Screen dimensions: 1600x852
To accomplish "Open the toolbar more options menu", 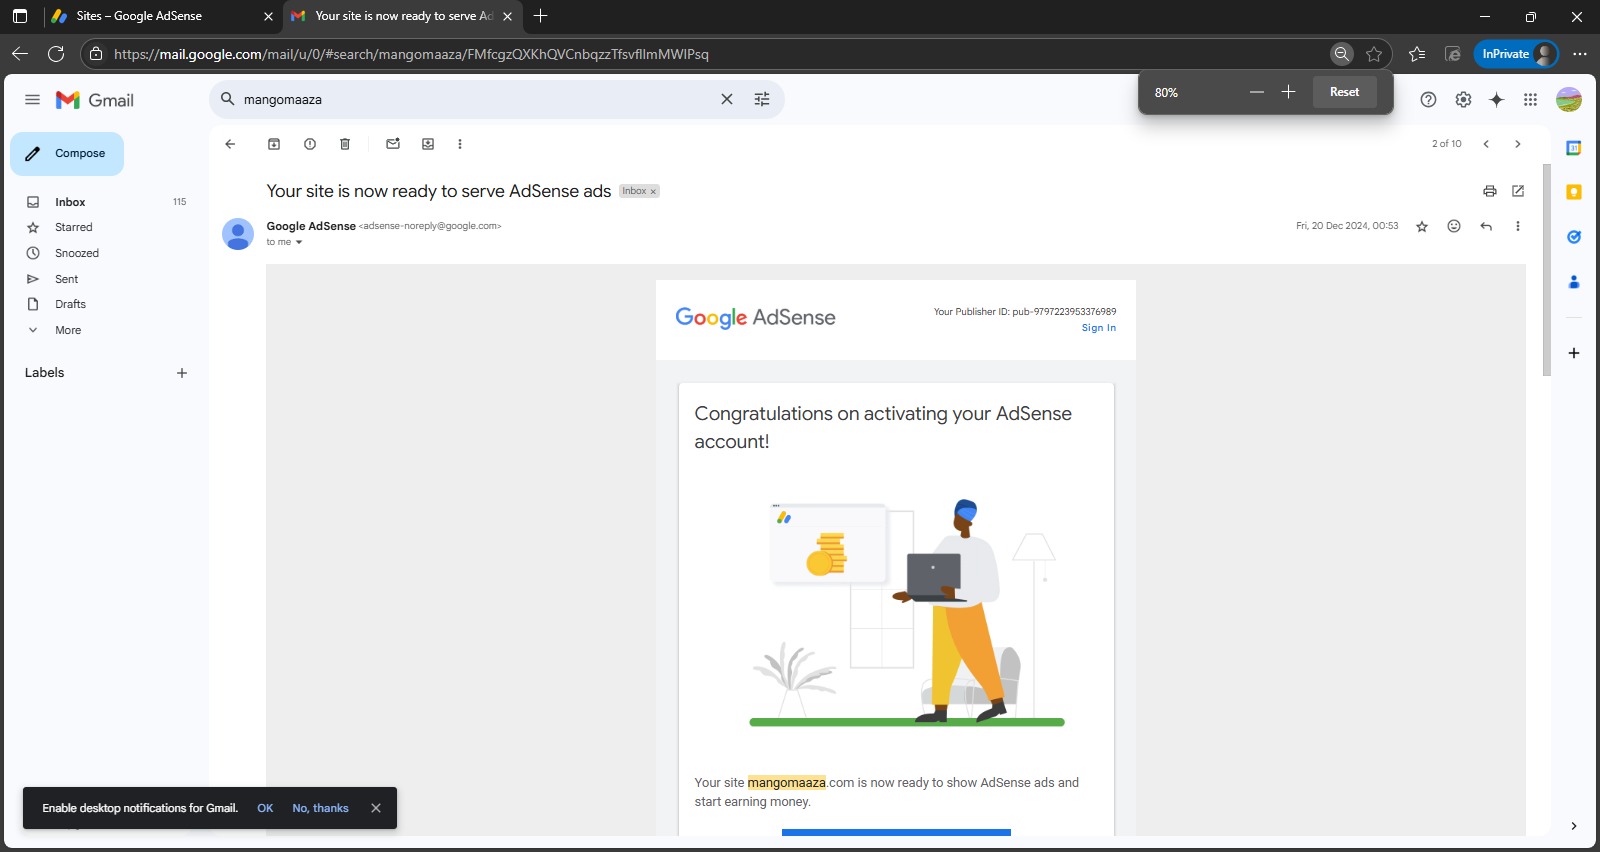I will pyautogui.click(x=460, y=144).
